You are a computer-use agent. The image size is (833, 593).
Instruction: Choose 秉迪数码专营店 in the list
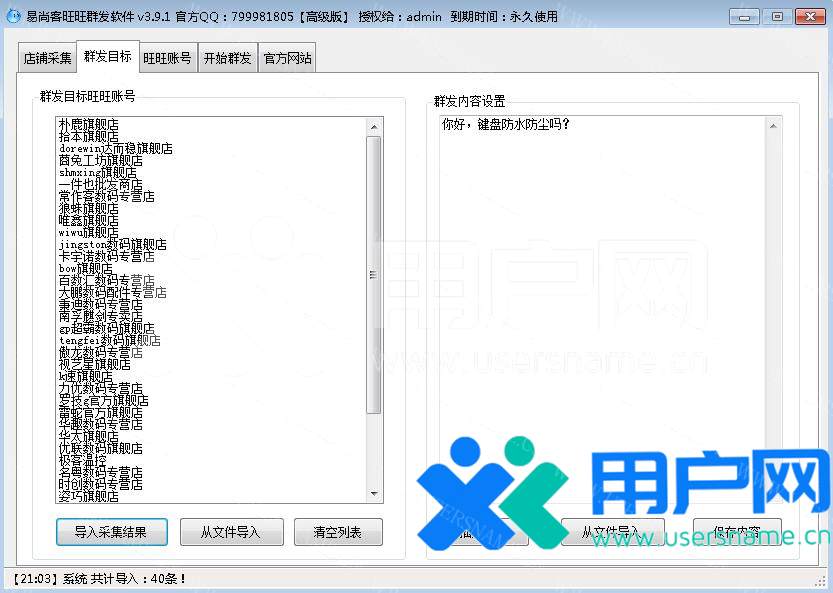coord(100,304)
